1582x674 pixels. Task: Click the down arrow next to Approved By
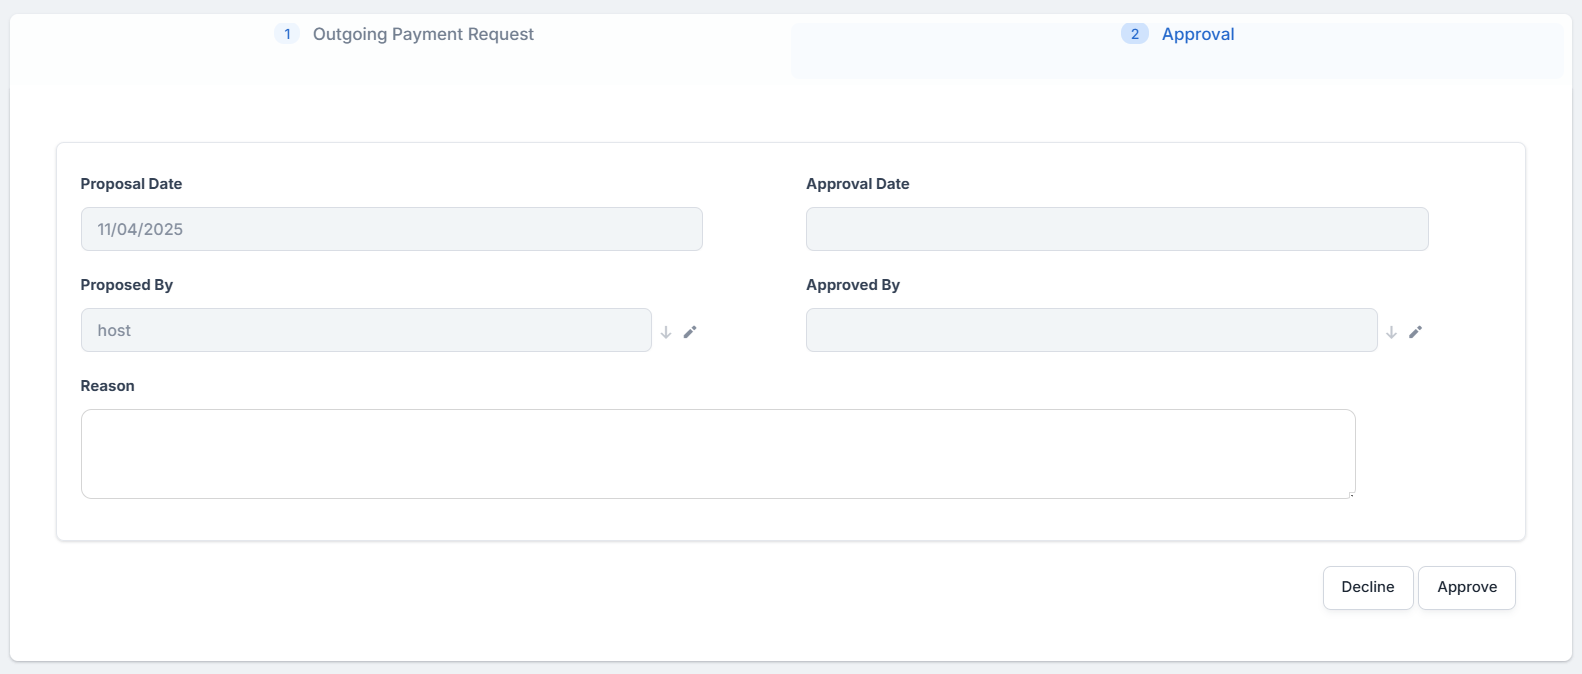(x=1391, y=332)
